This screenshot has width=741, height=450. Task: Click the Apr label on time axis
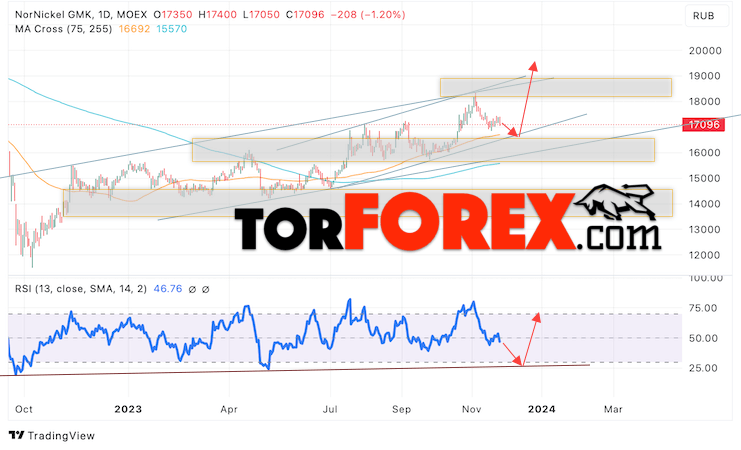click(x=229, y=409)
